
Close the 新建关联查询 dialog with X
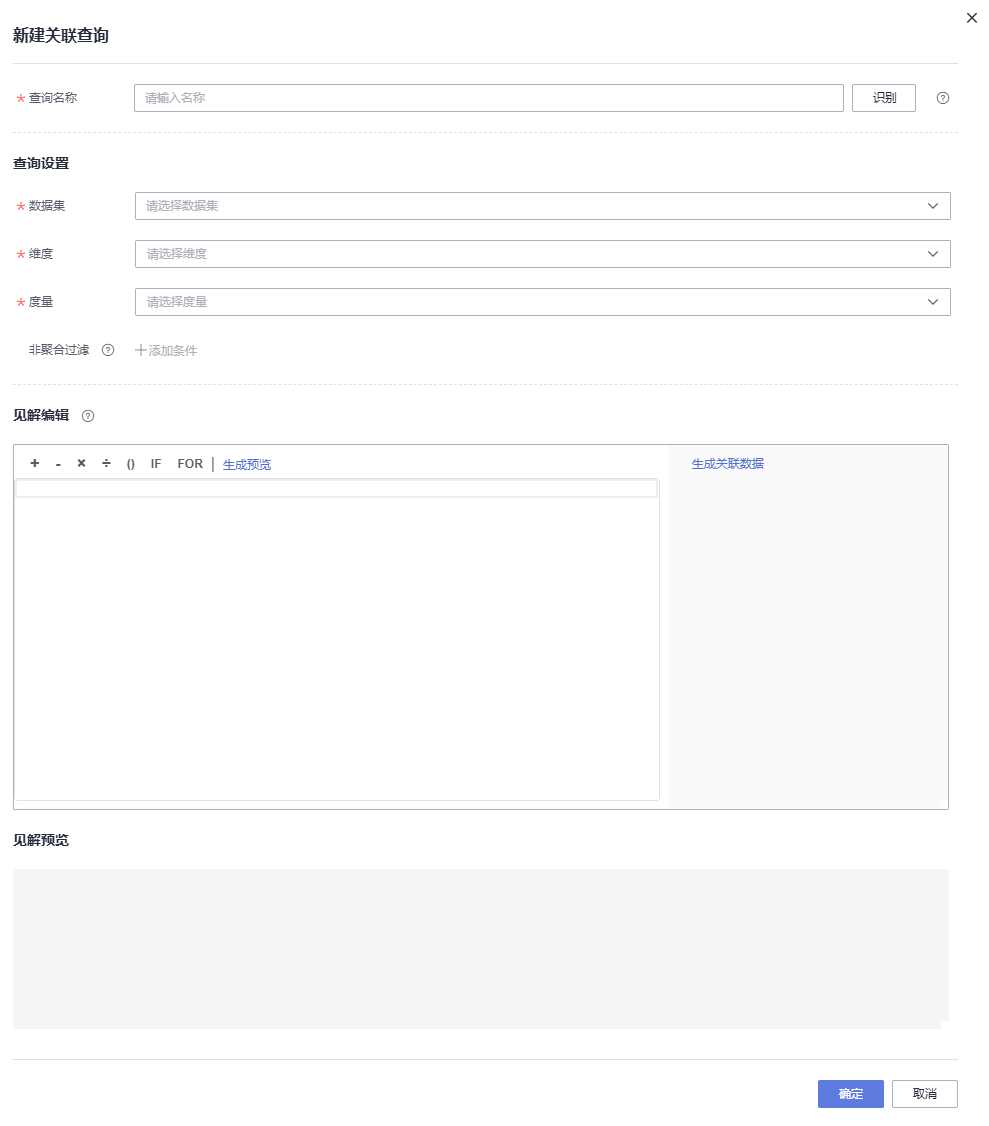click(x=972, y=18)
